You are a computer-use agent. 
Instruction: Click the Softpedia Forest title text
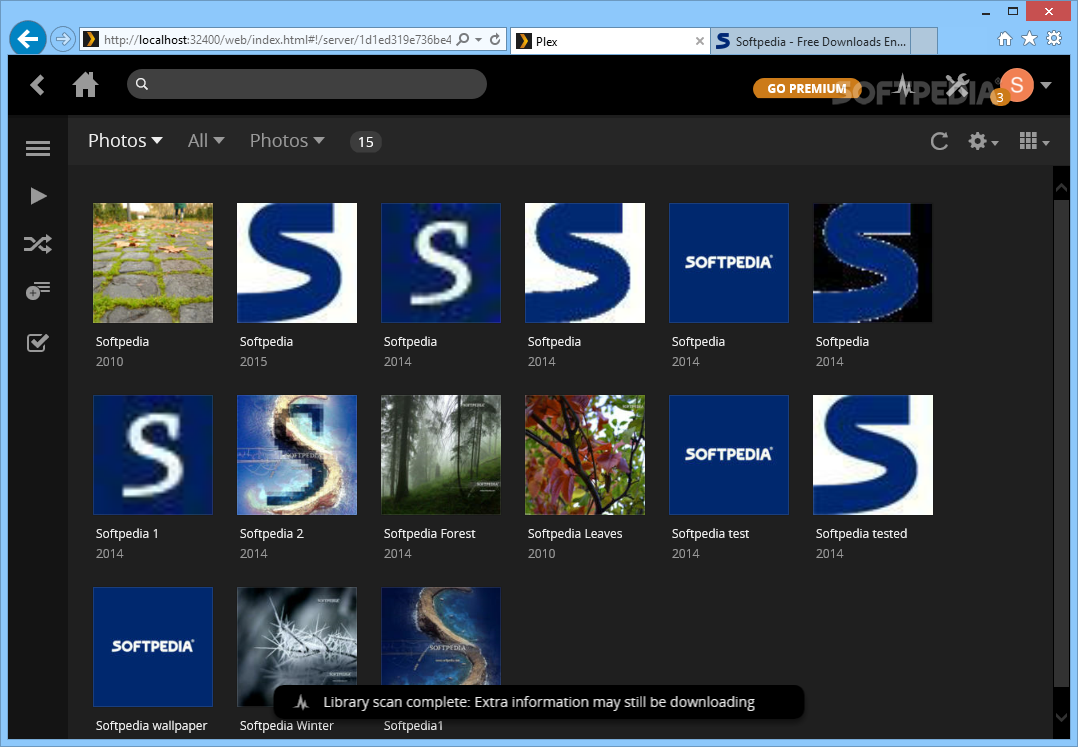click(430, 534)
